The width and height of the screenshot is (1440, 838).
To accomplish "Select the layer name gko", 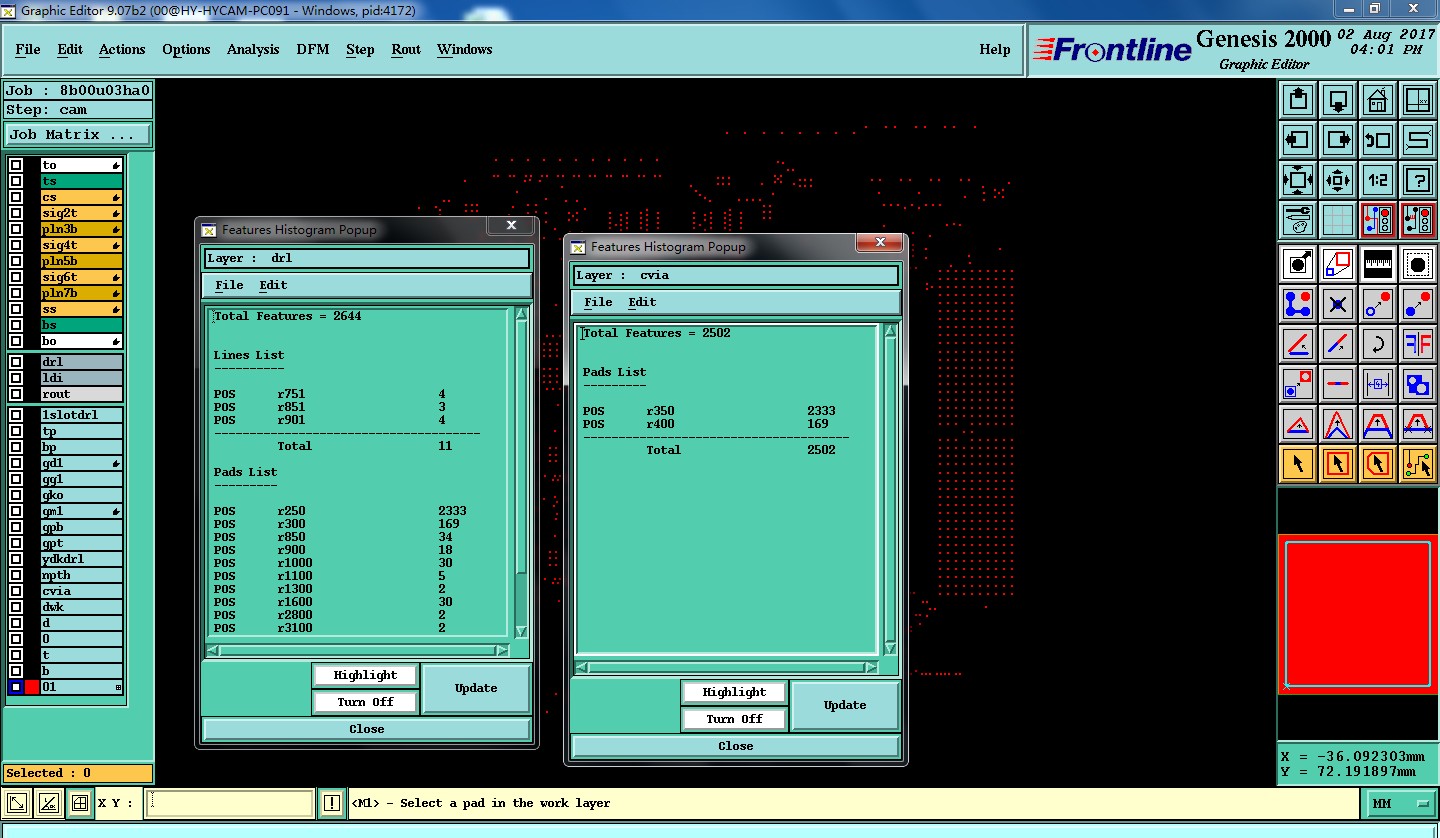I will coord(81,495).
